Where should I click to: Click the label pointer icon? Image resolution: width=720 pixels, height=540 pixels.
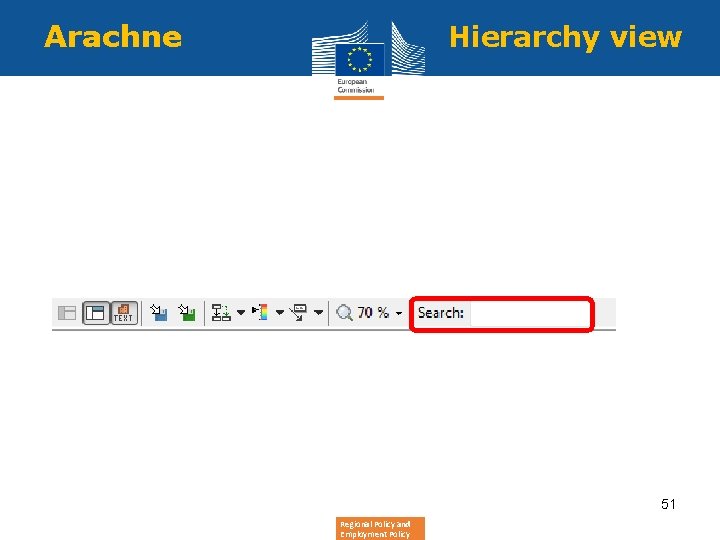click(298, 312)
